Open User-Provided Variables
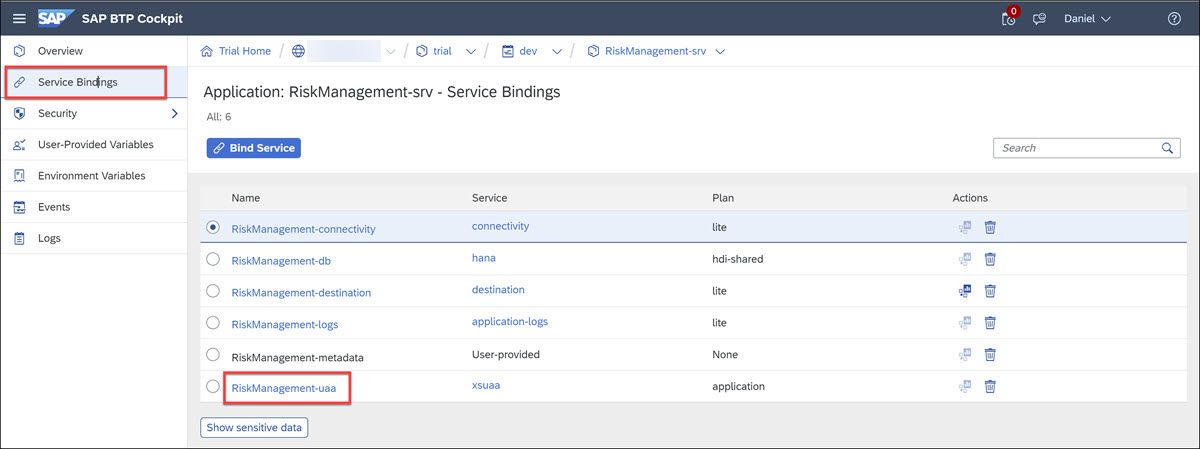The width and height of the screenshot is (1200, 449). pos(94,144)
